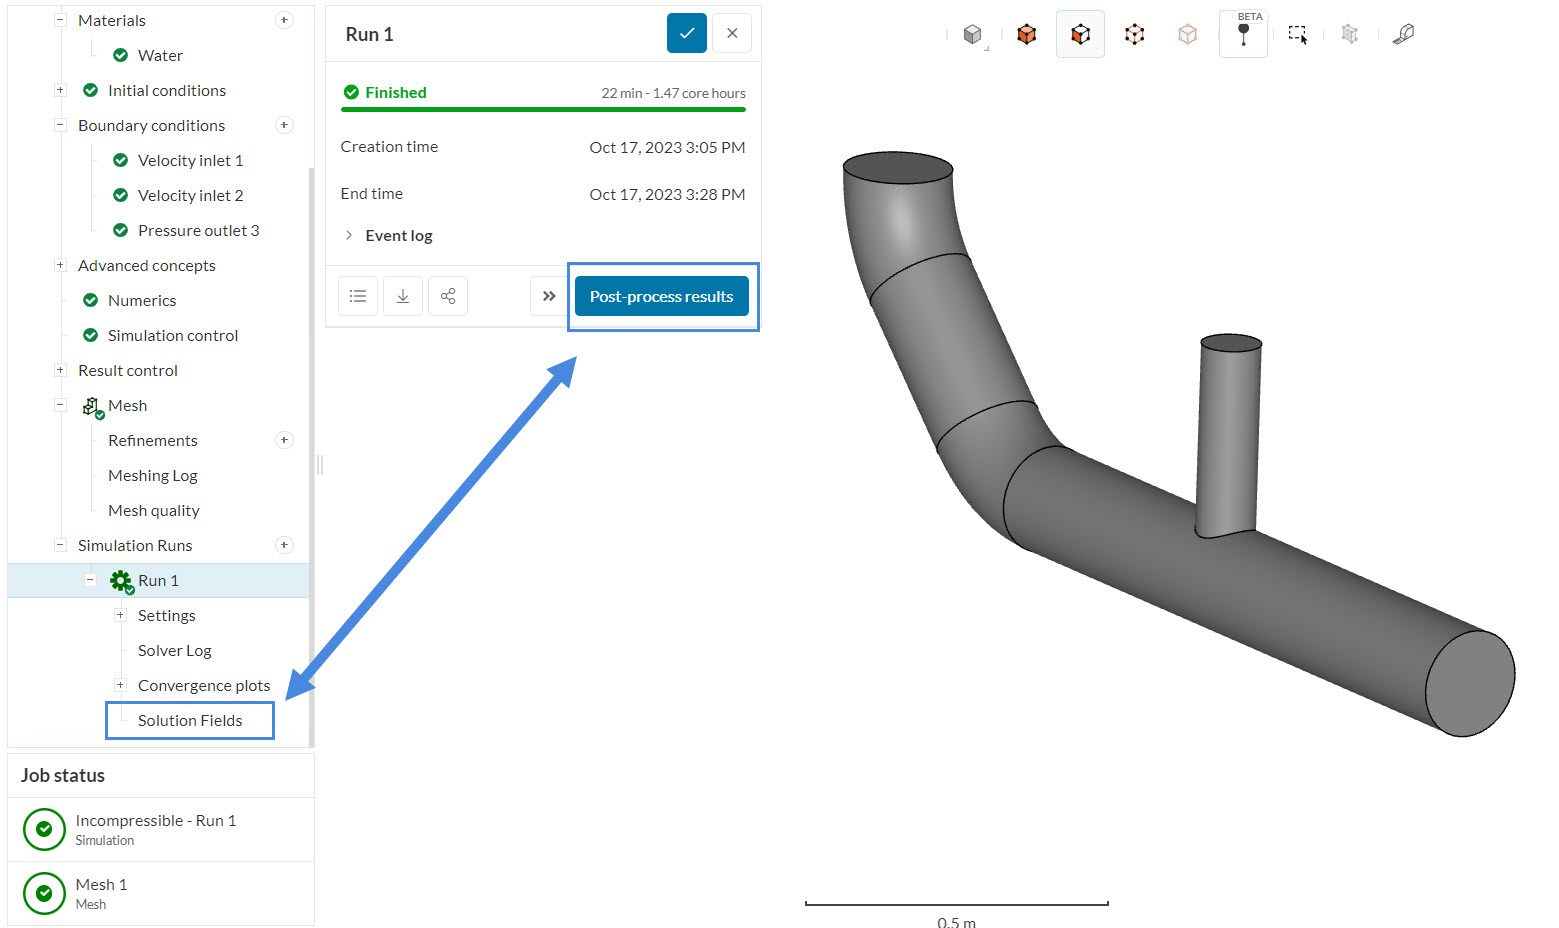Expand the Convergence plots node

pyautogui.click(x=120, y=685)
